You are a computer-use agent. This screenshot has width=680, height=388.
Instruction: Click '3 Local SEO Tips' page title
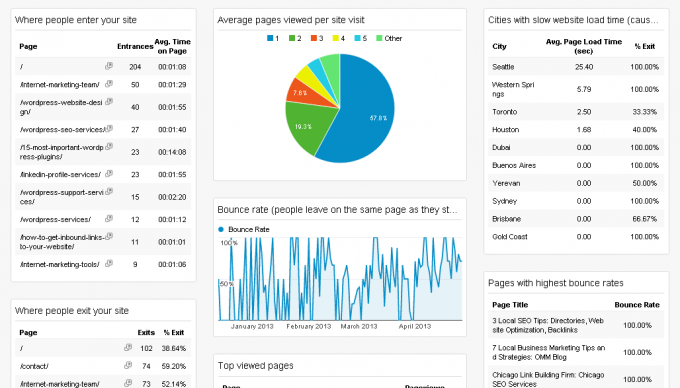coord(548,325)
